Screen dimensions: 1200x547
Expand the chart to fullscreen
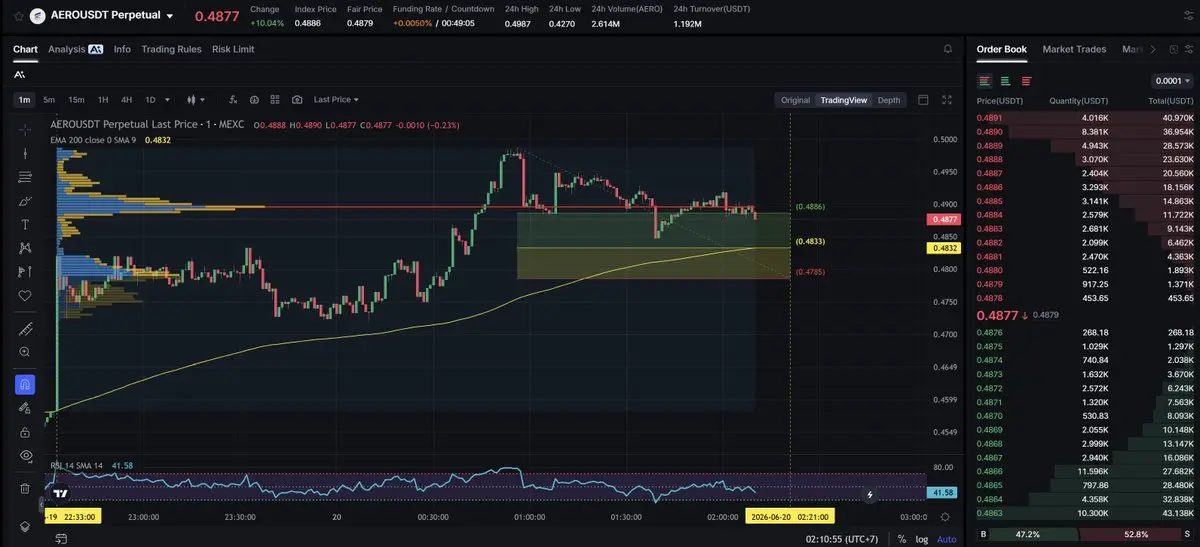point(947,100)
